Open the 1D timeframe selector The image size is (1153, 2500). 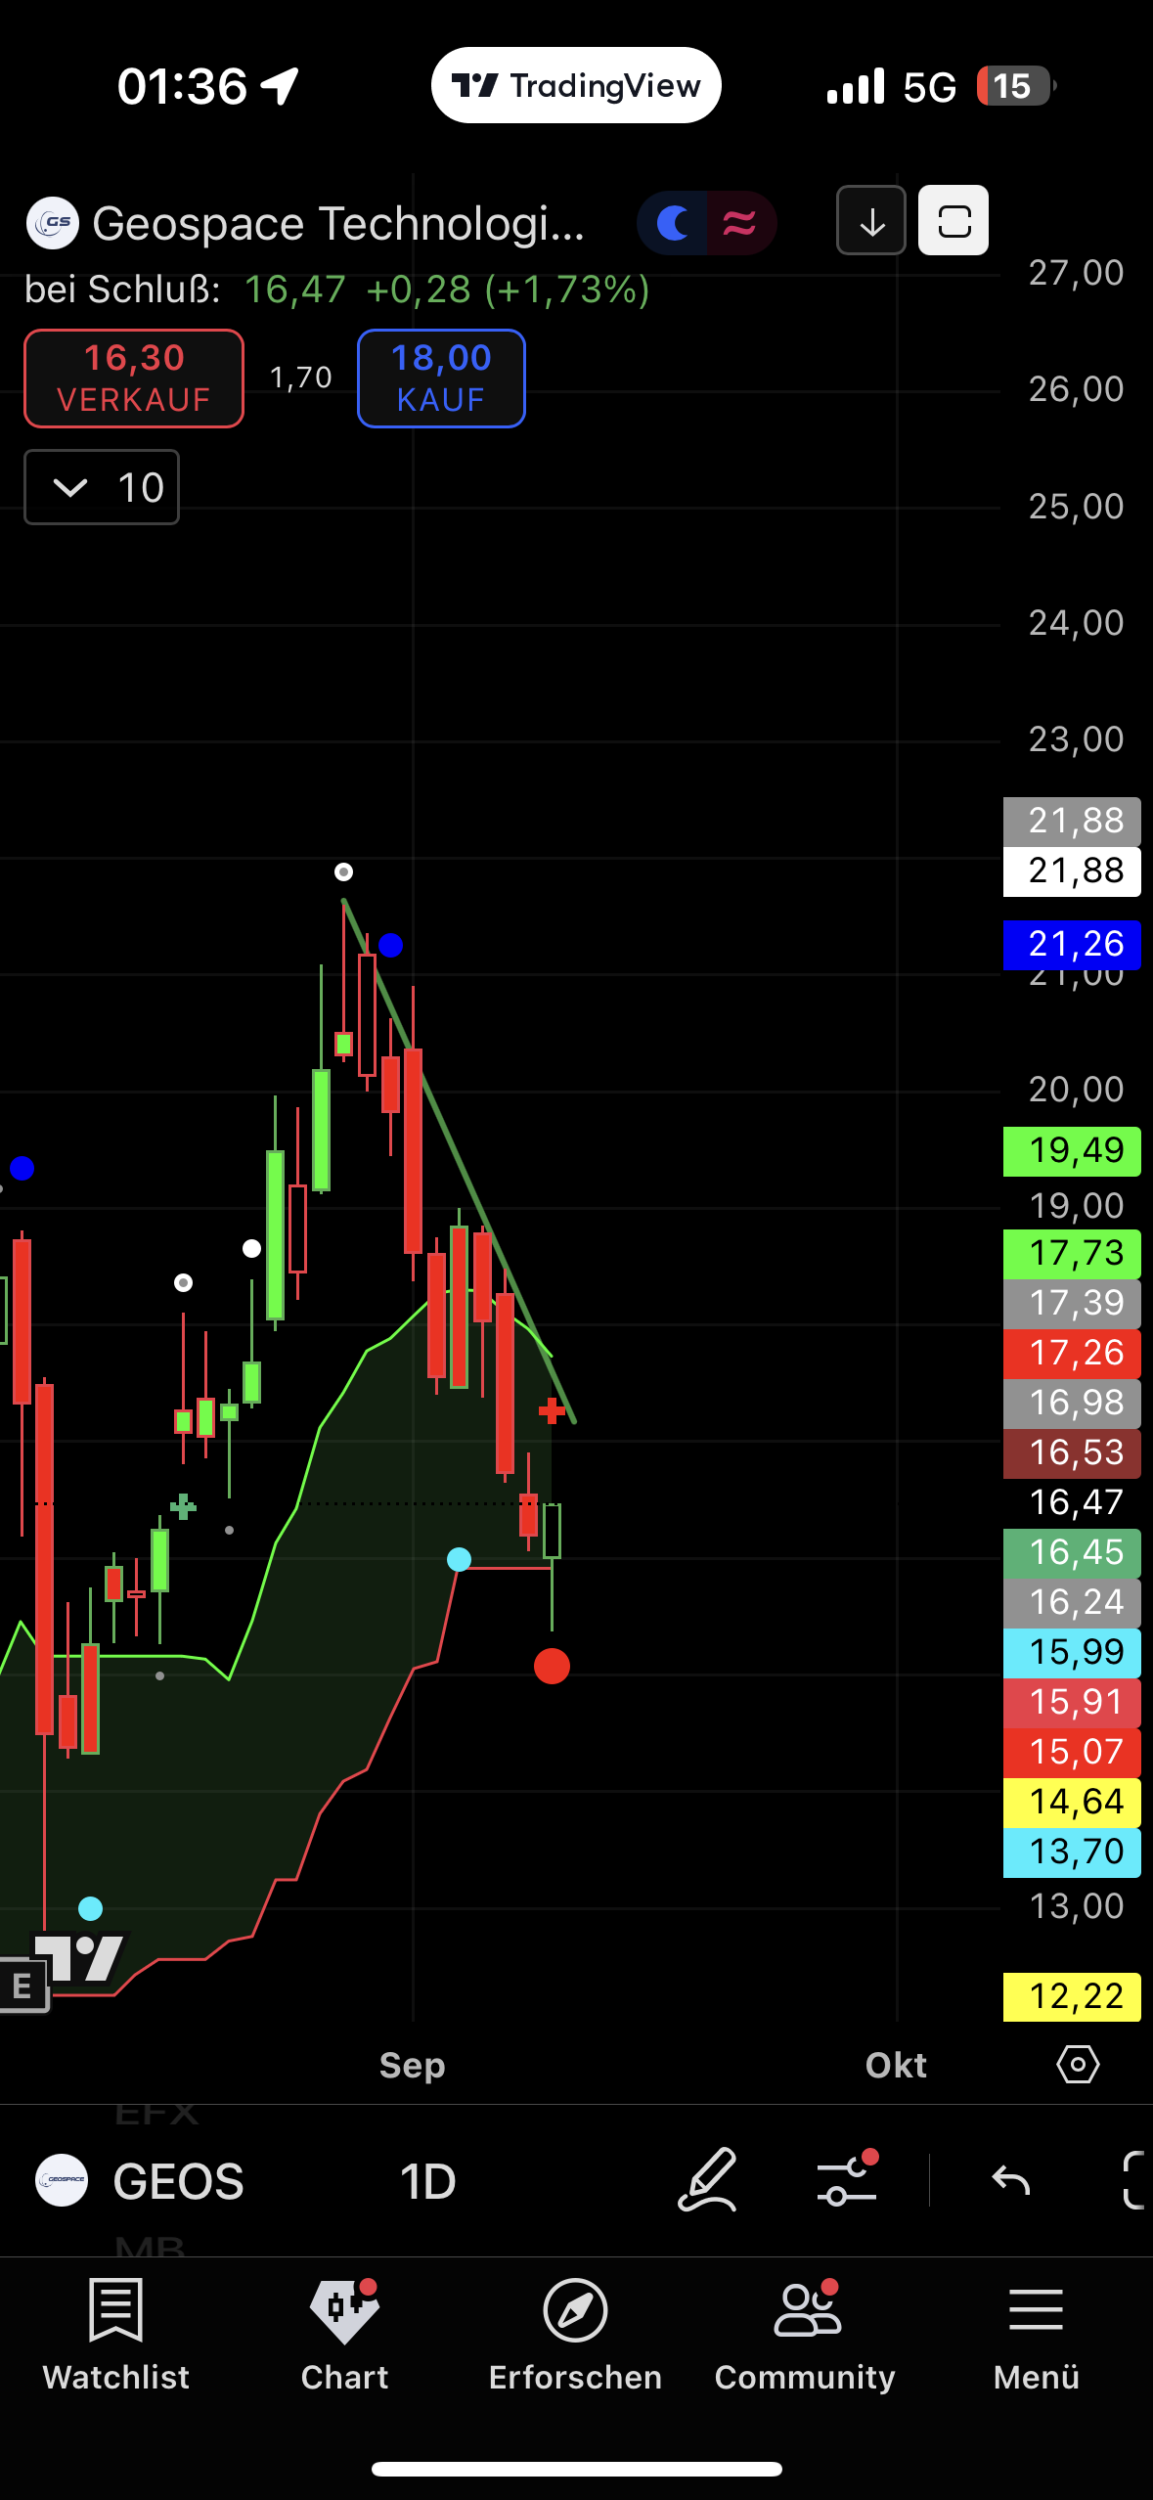coord(428,2181)
